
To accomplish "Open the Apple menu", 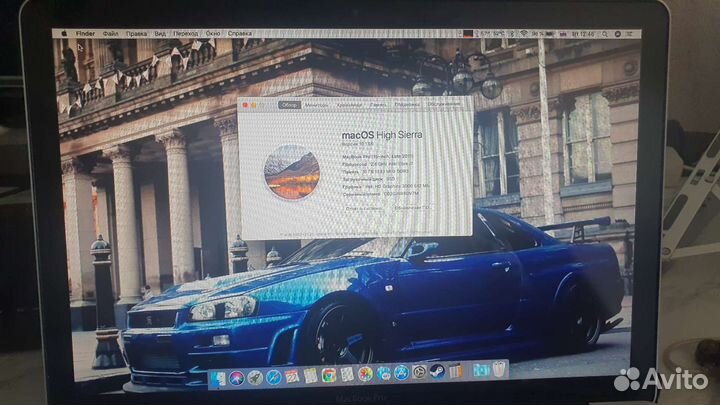I will (x=64, y=34).
